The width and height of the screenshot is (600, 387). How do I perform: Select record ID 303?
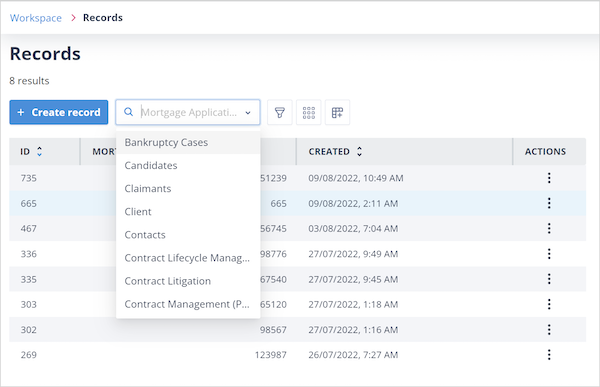pos(29,304)
